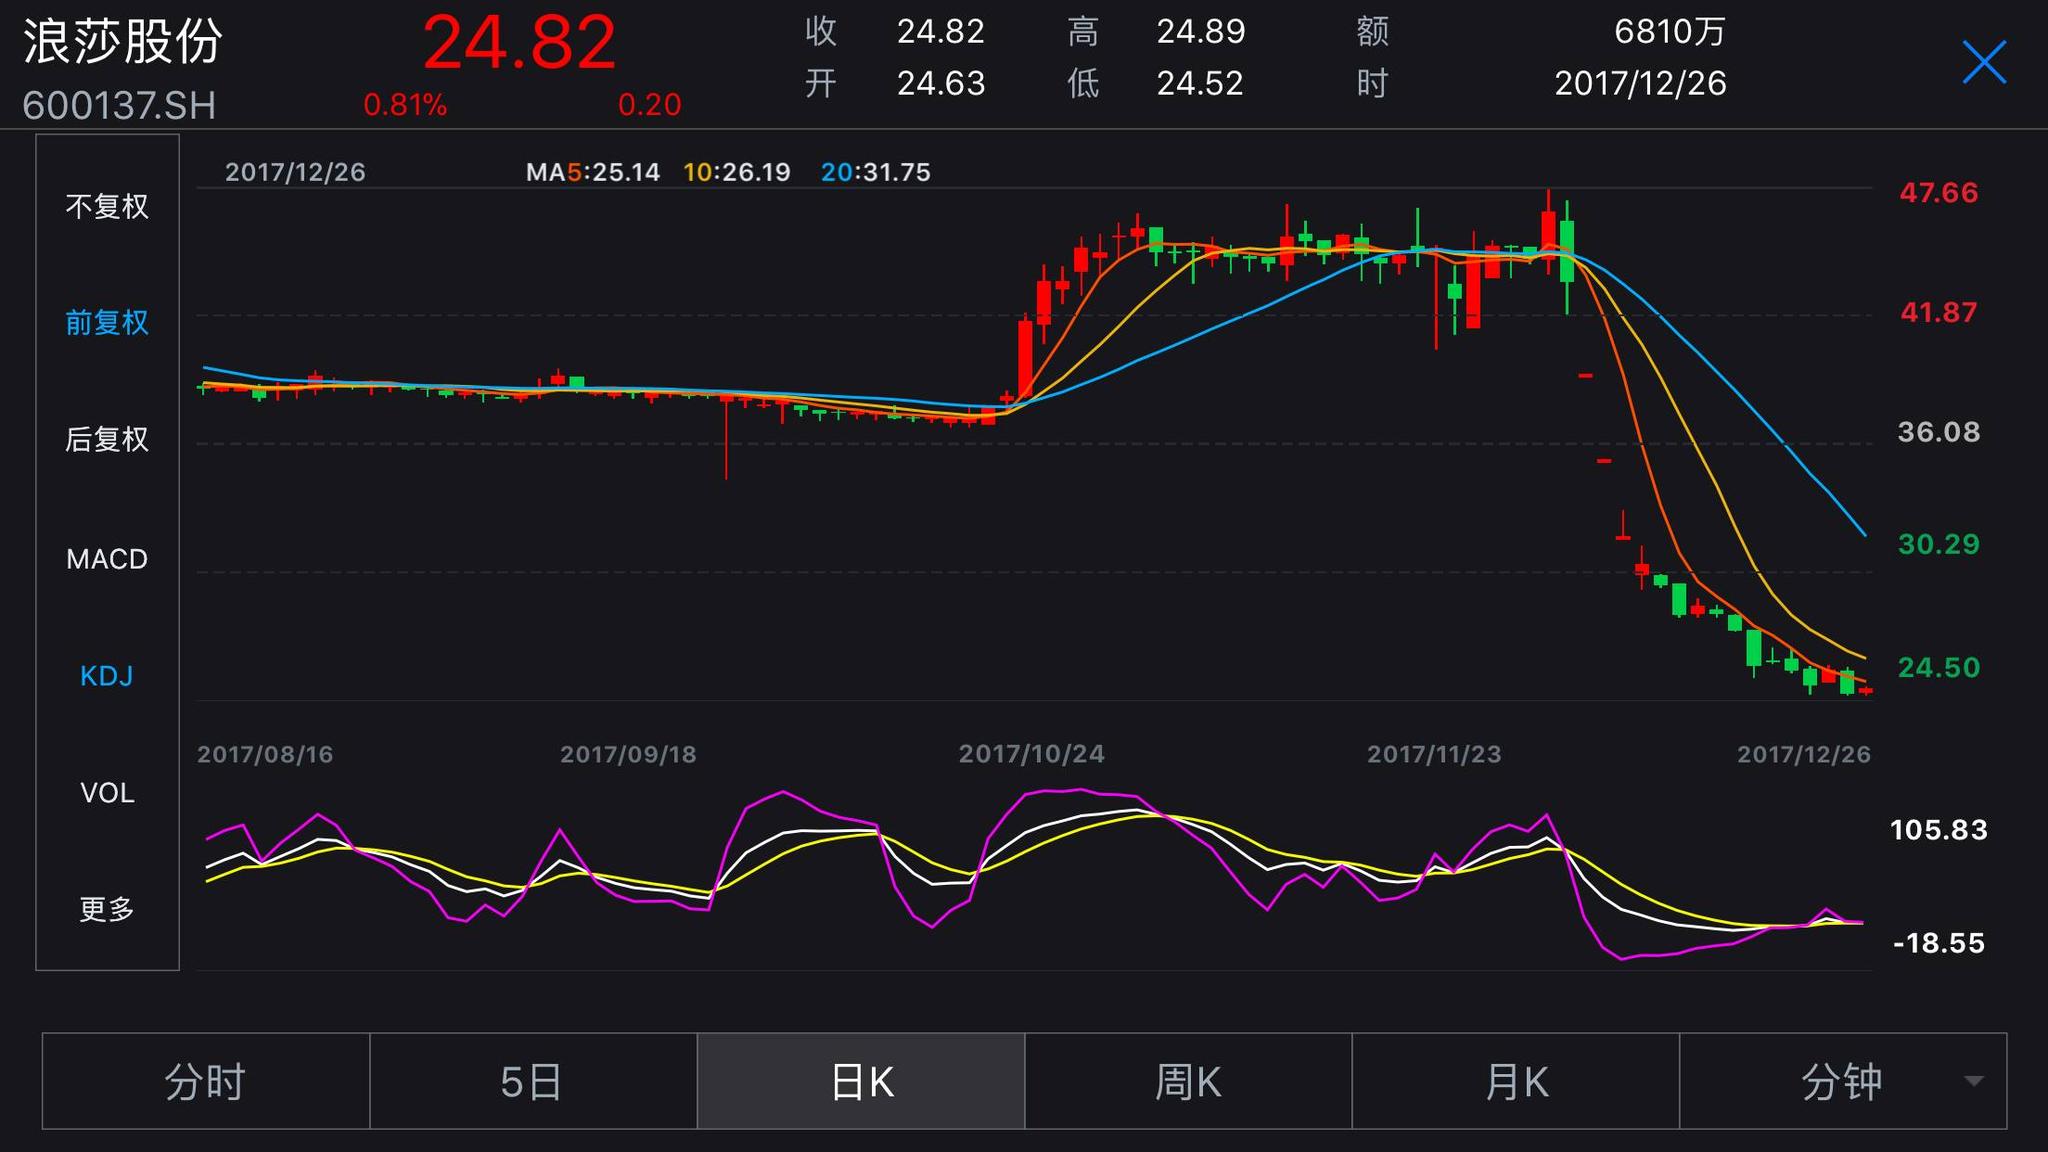Image resolution: width=2048 pixels, height=1152 pixels.
Task: Switch chart to 不复权 mode
Action: tap(107, 207)
